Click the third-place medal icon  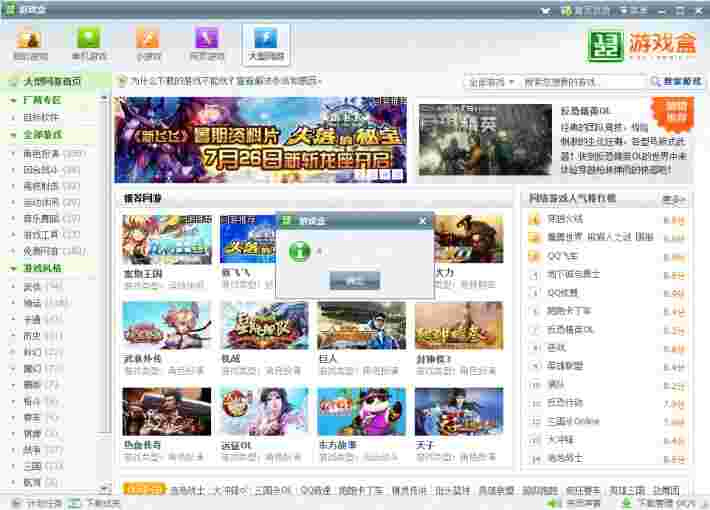tap(535, 256)
